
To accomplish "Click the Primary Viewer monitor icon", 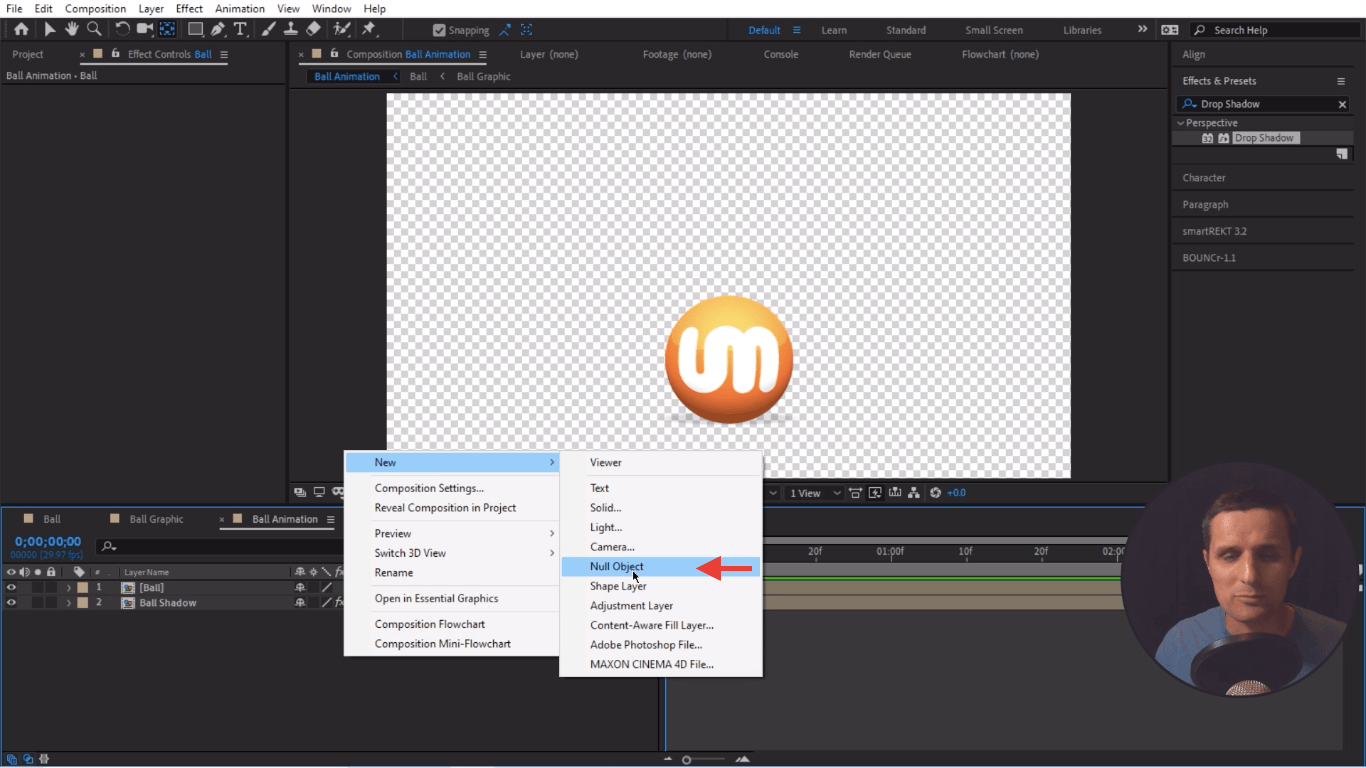I will (x=319, y=492).
